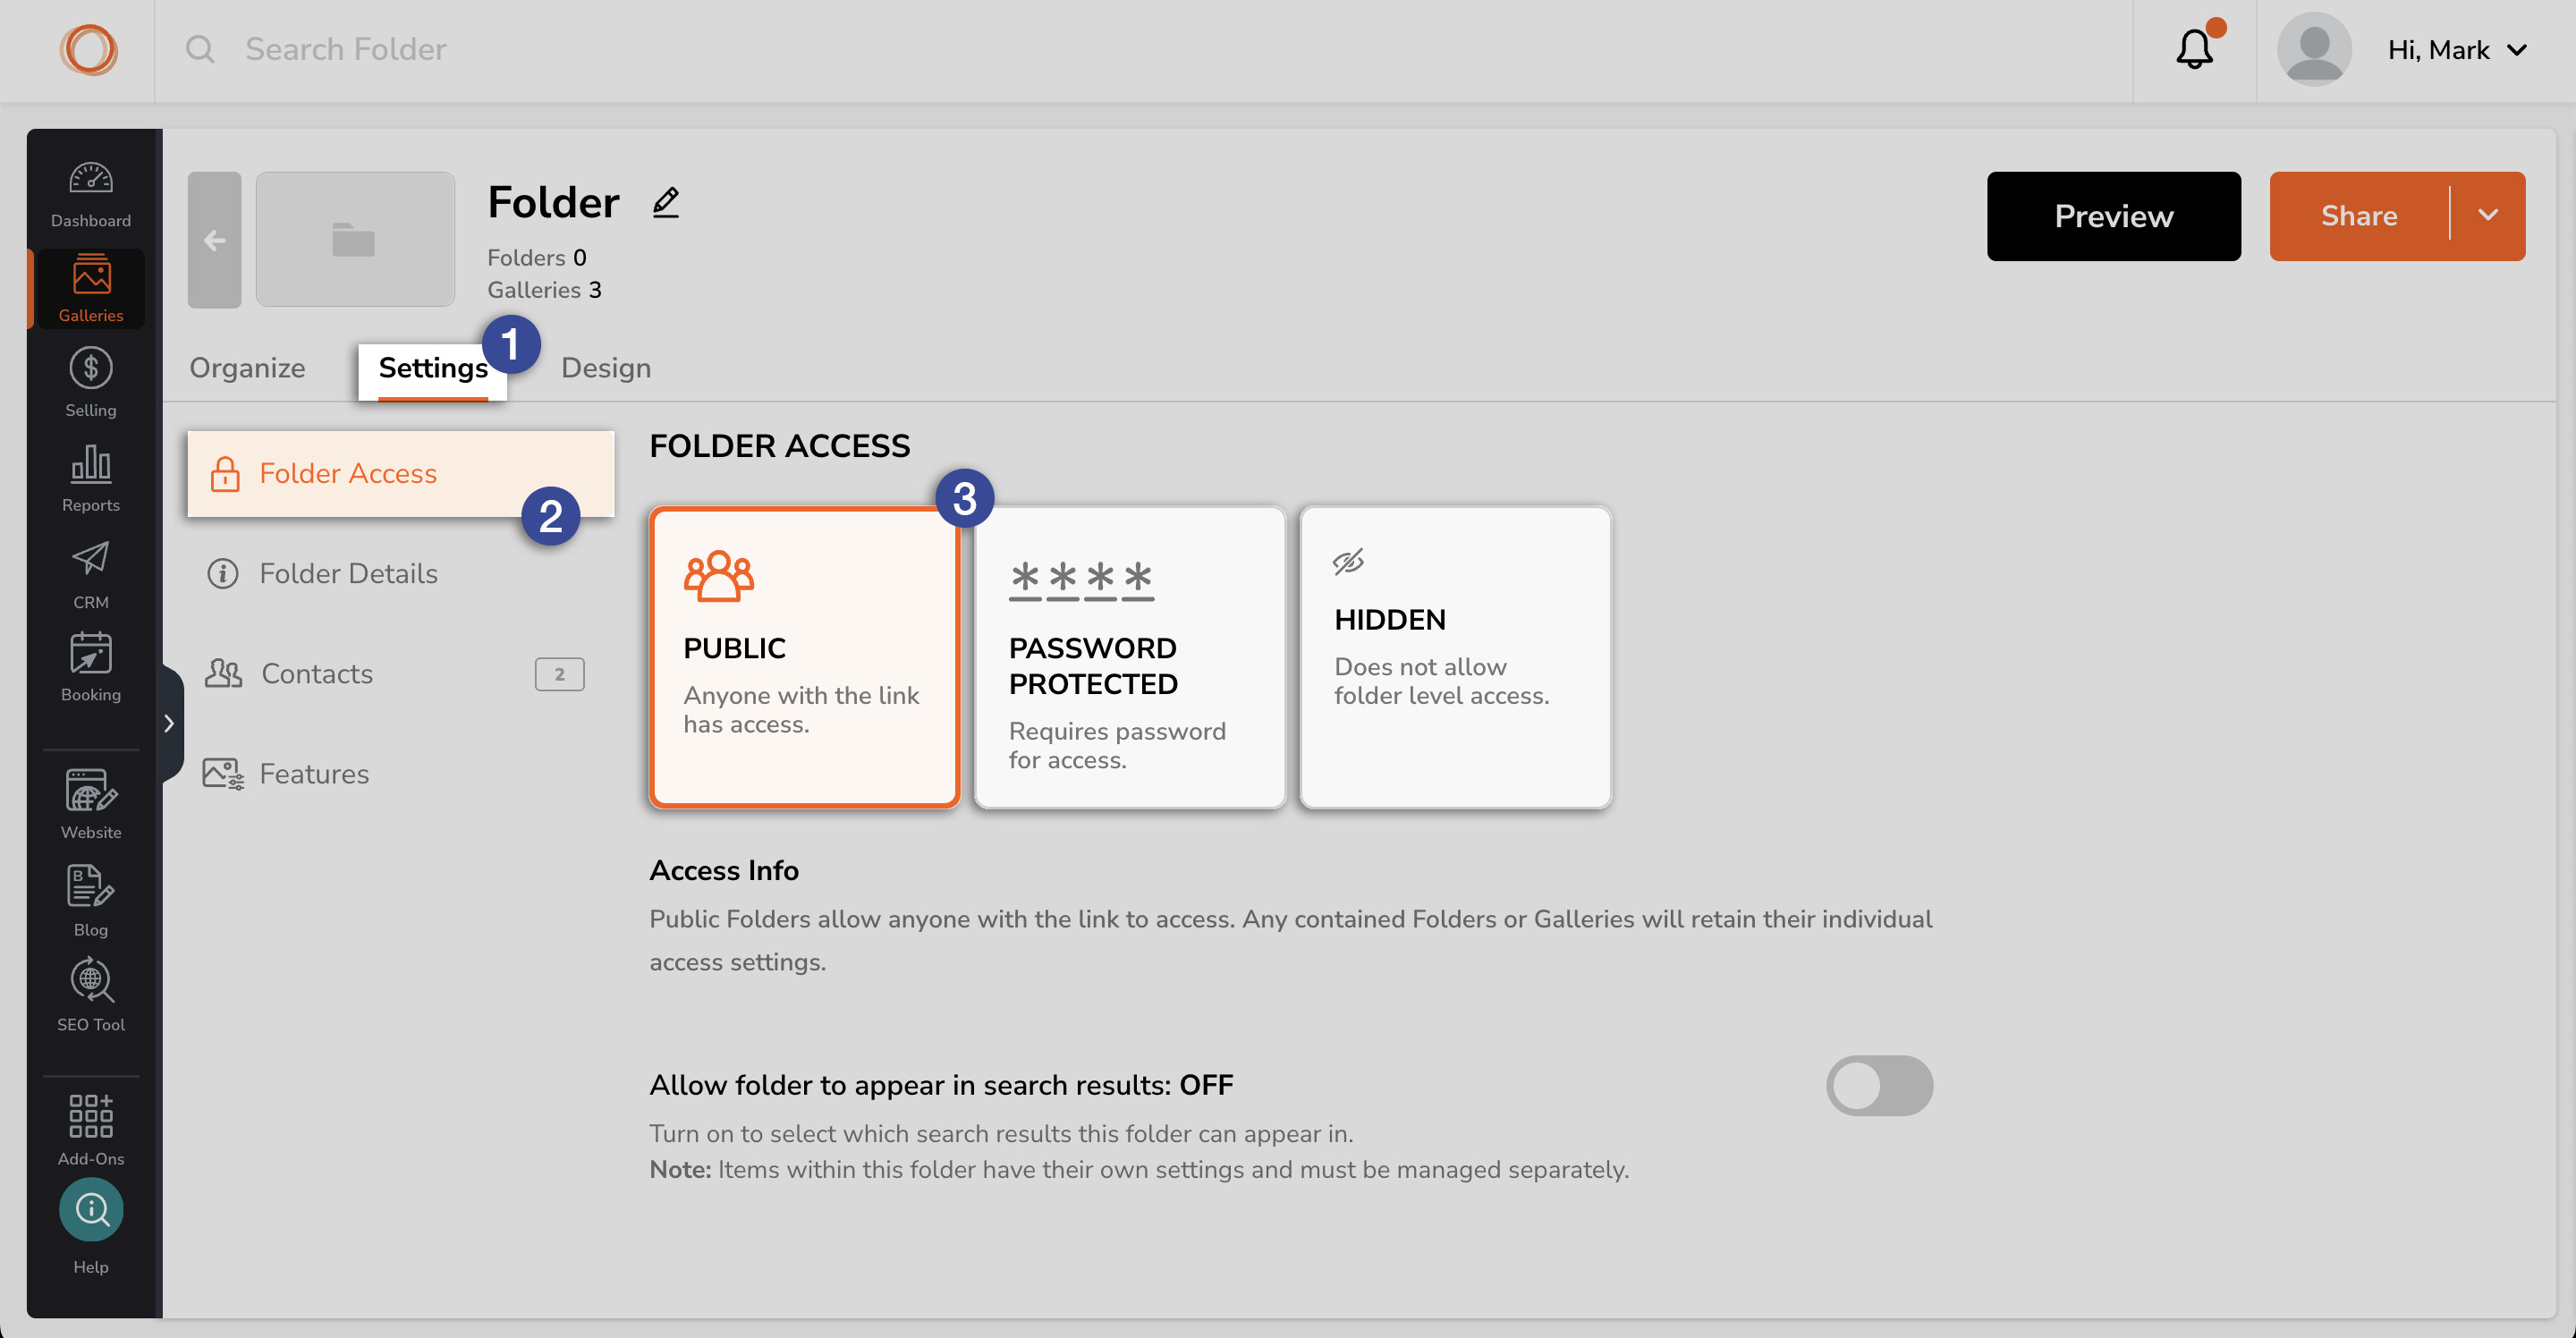The height and width of the screenshot is (1338, 2576).
Task: Expand the Share button dropdown arrow
Action: coord(2488,216)
